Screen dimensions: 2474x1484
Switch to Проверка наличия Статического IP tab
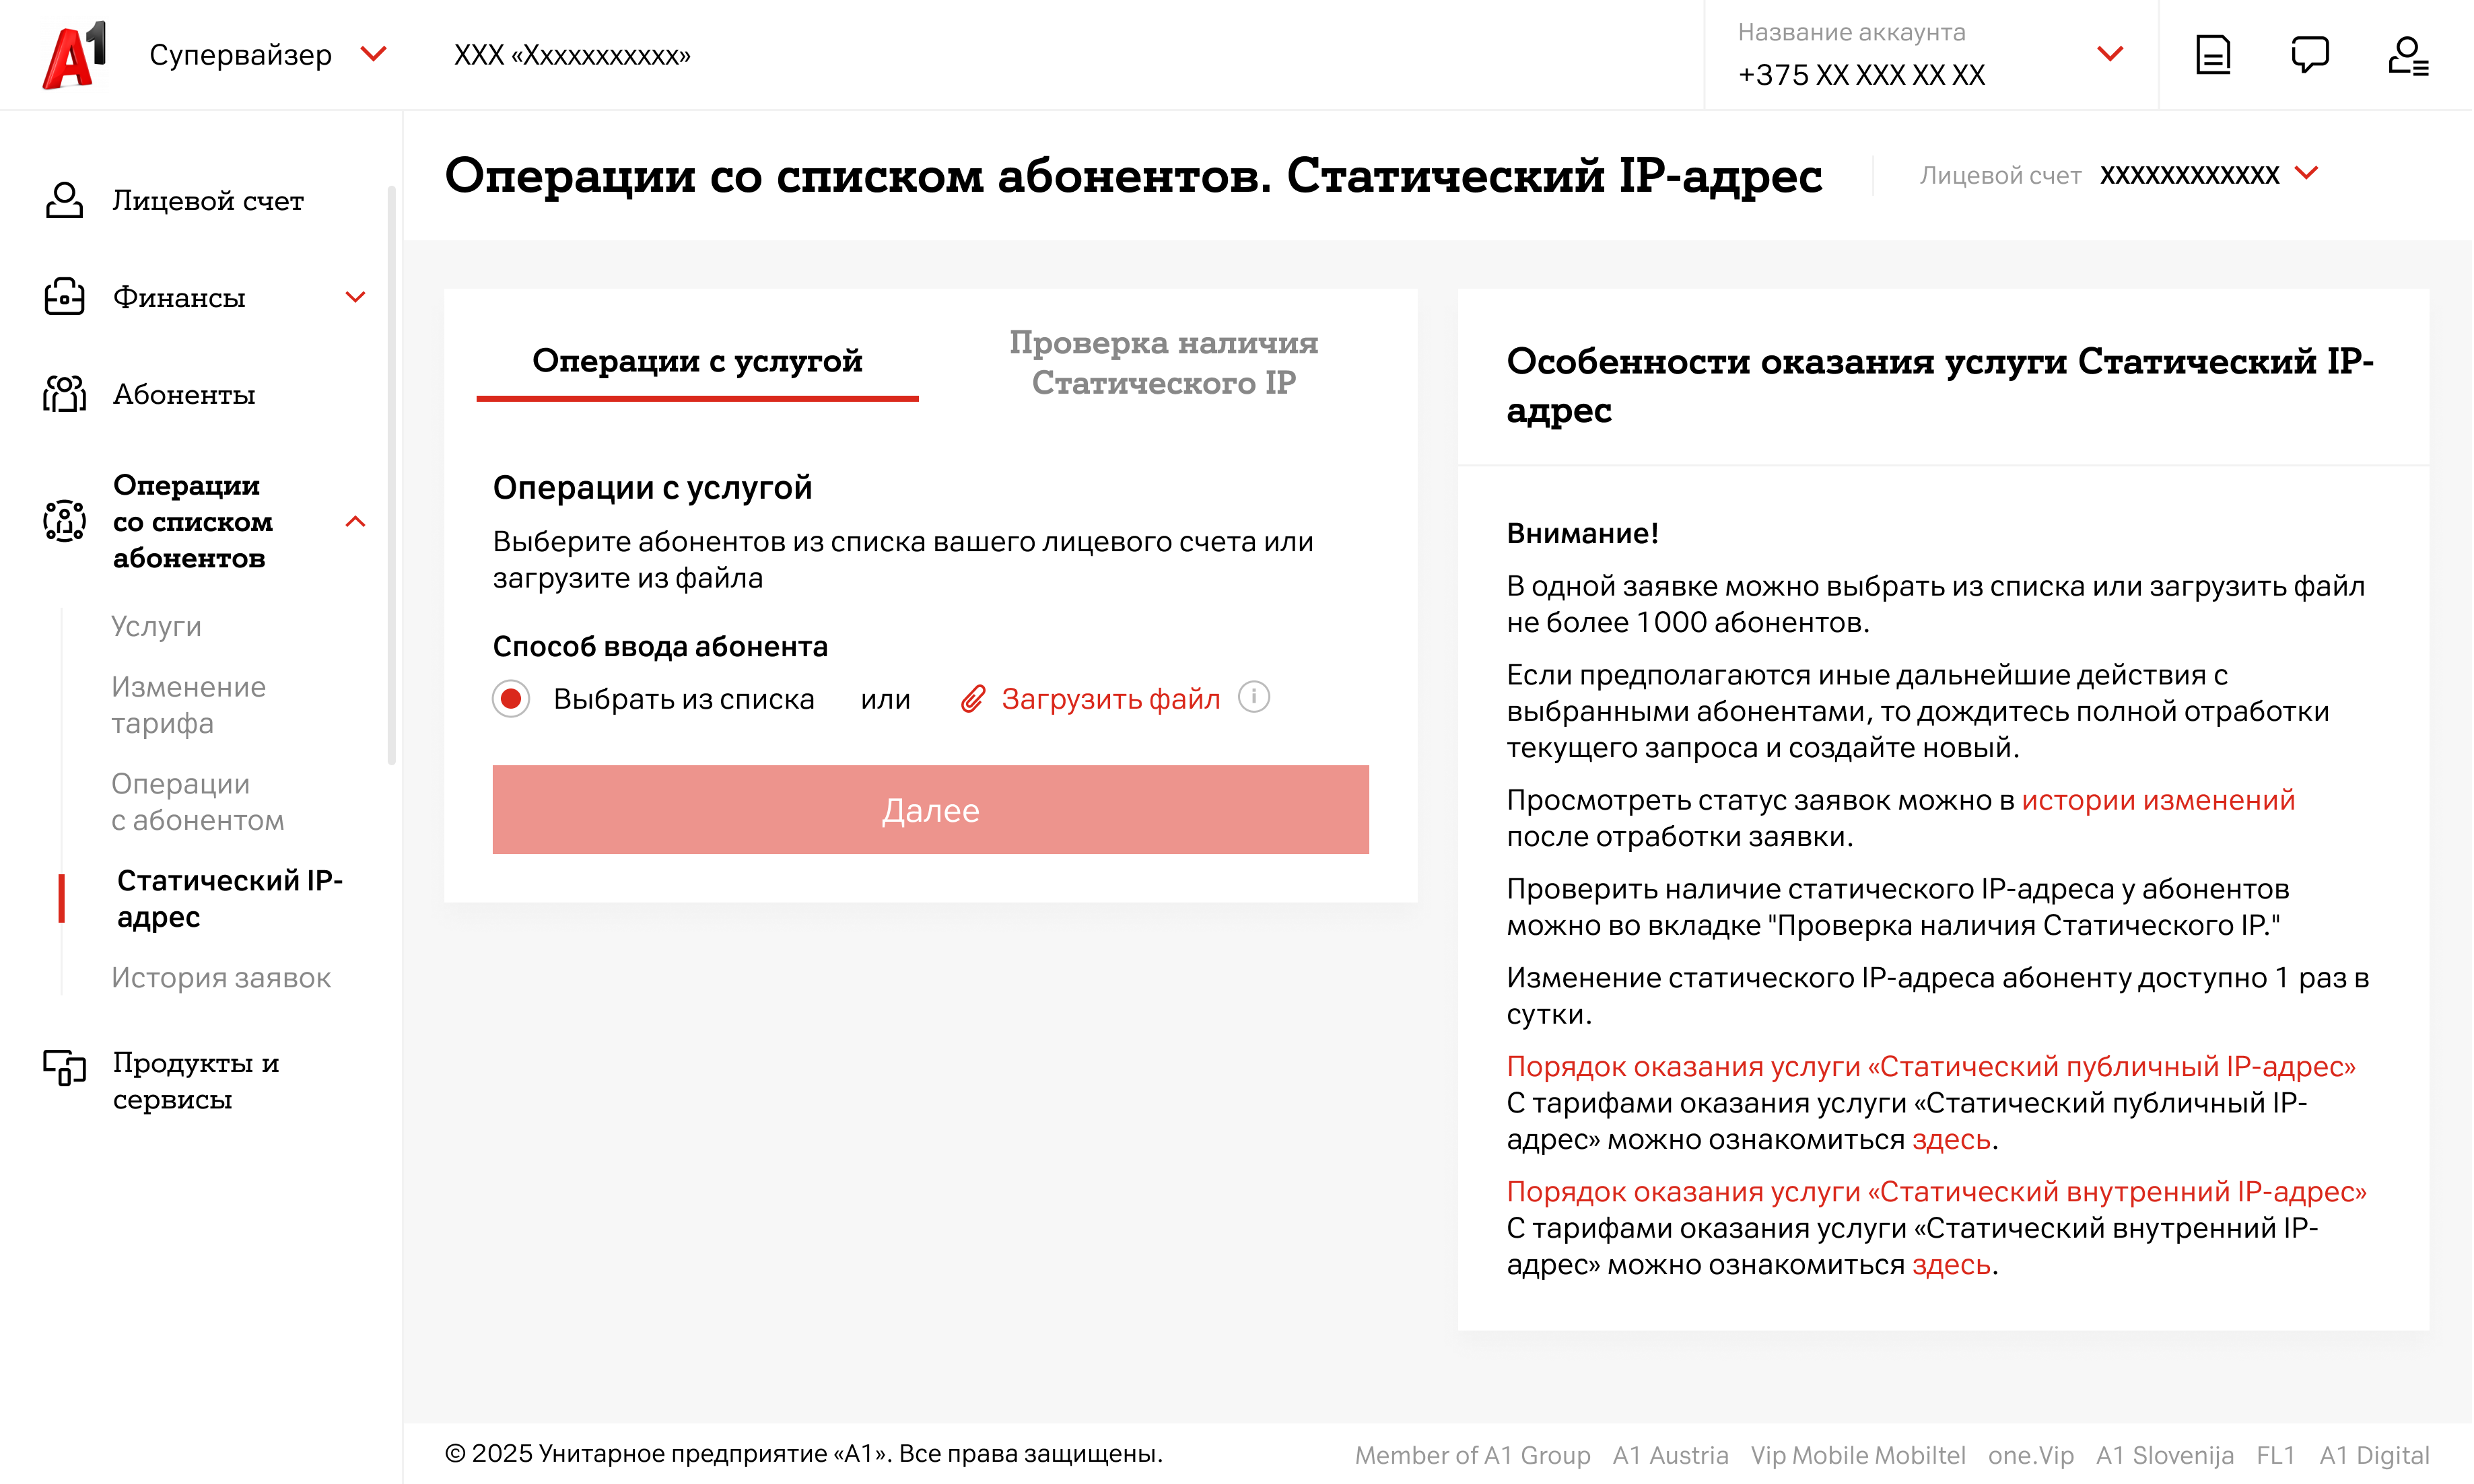tap(1163, 362)
